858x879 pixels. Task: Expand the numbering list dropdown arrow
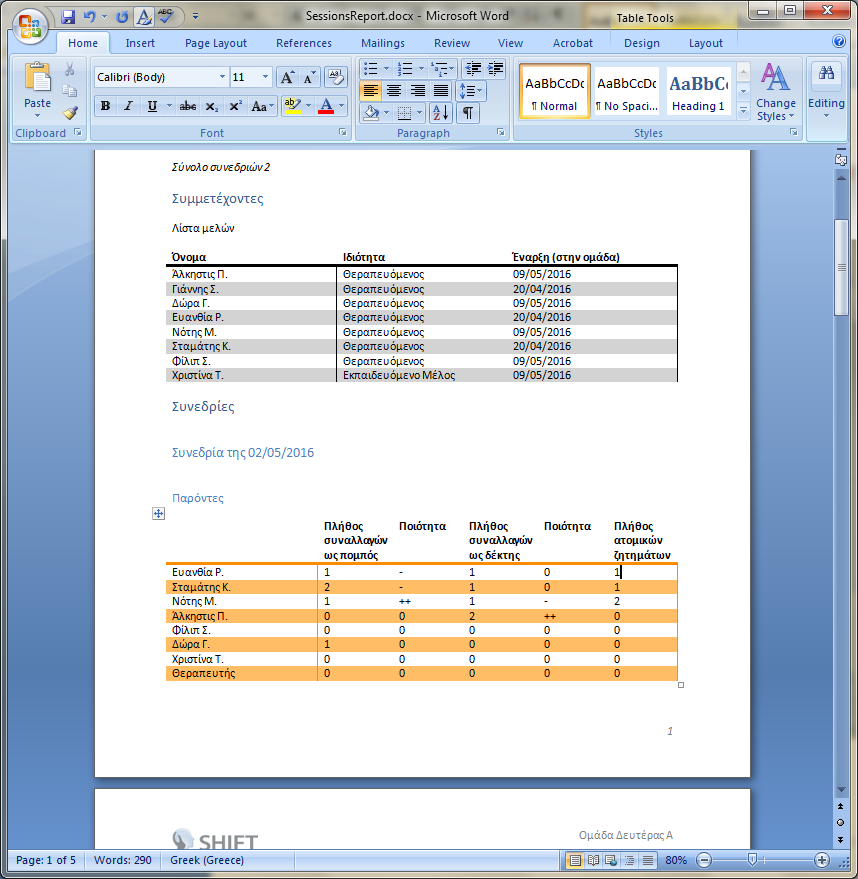pyautogui.click(x=421, y=69)
